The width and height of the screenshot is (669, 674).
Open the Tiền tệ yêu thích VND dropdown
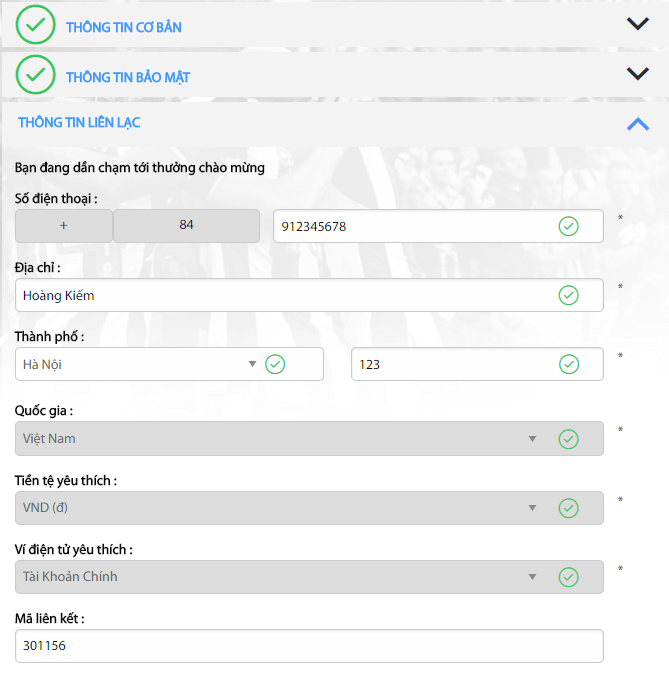(280, 508)
